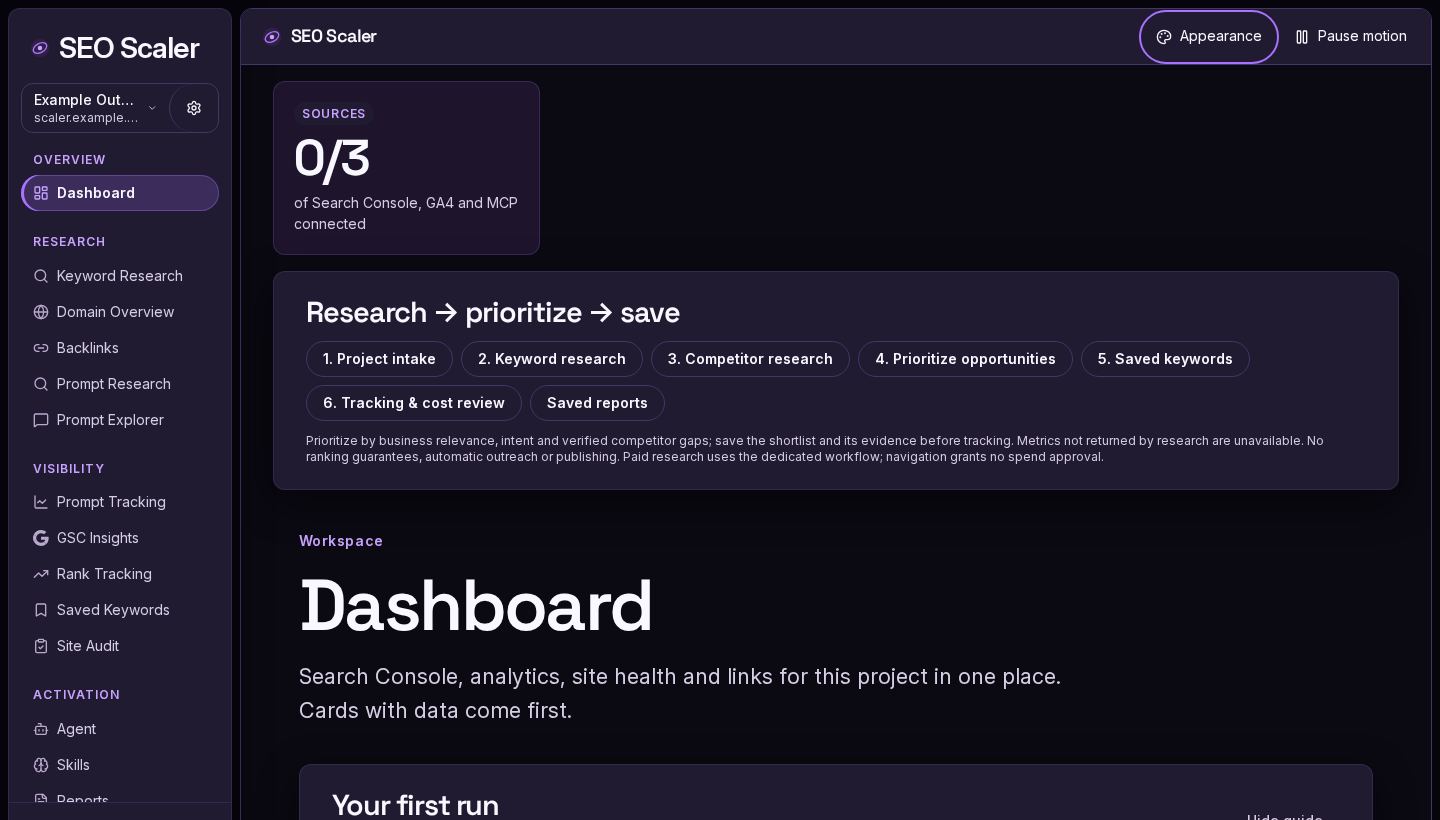This screenshot has height=820, width=1440.
Task: Click the 1. Project intake step
Action: [379, 359]
